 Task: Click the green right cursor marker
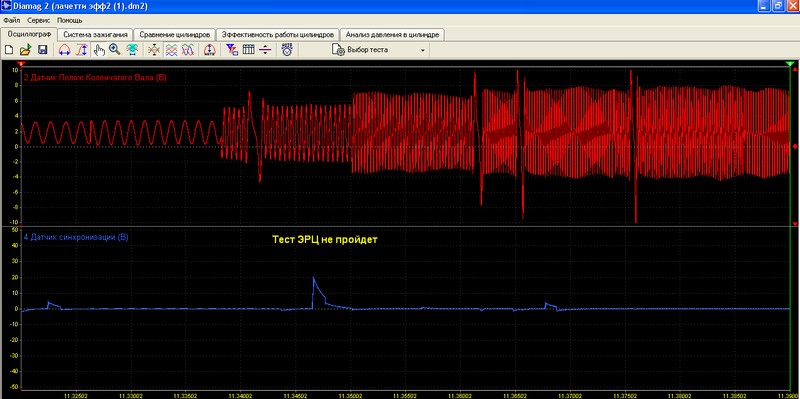coord(790,63)
